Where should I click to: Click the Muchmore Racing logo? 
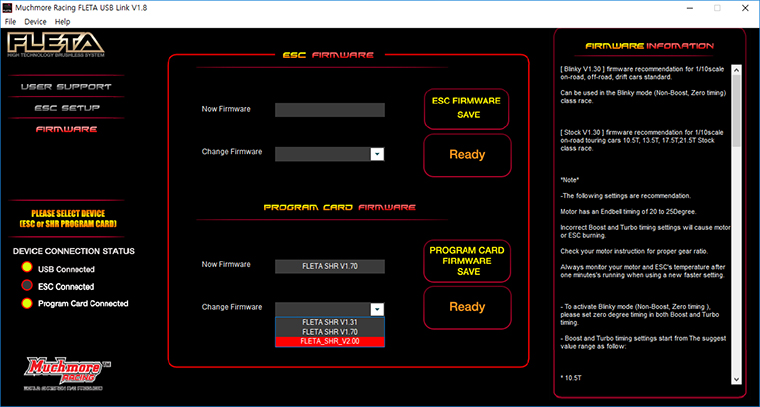pyautogui.click(x=67, y=373)
